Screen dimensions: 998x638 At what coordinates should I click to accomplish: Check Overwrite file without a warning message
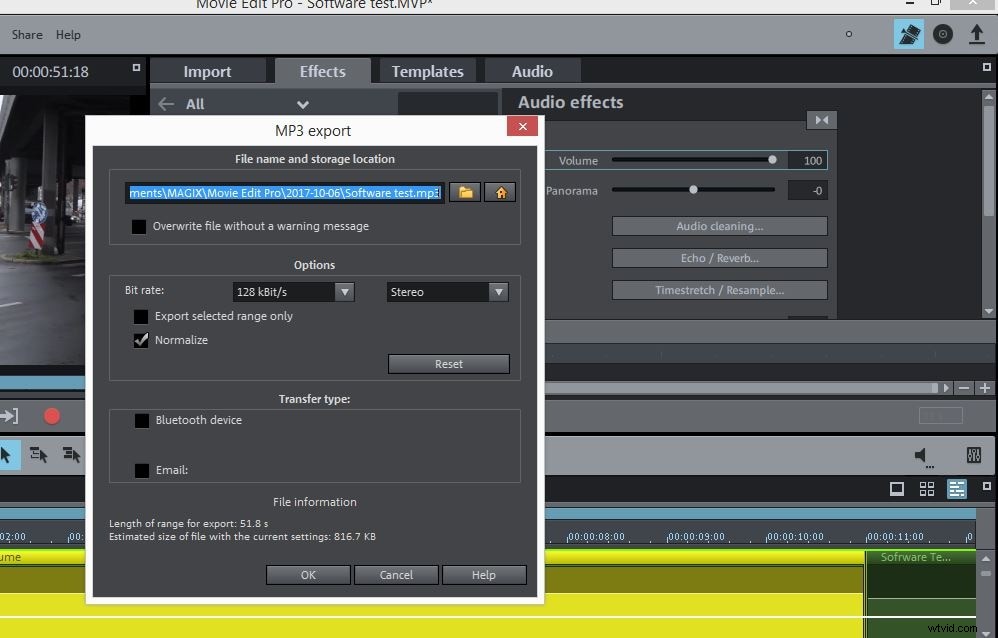click(139, 226)
